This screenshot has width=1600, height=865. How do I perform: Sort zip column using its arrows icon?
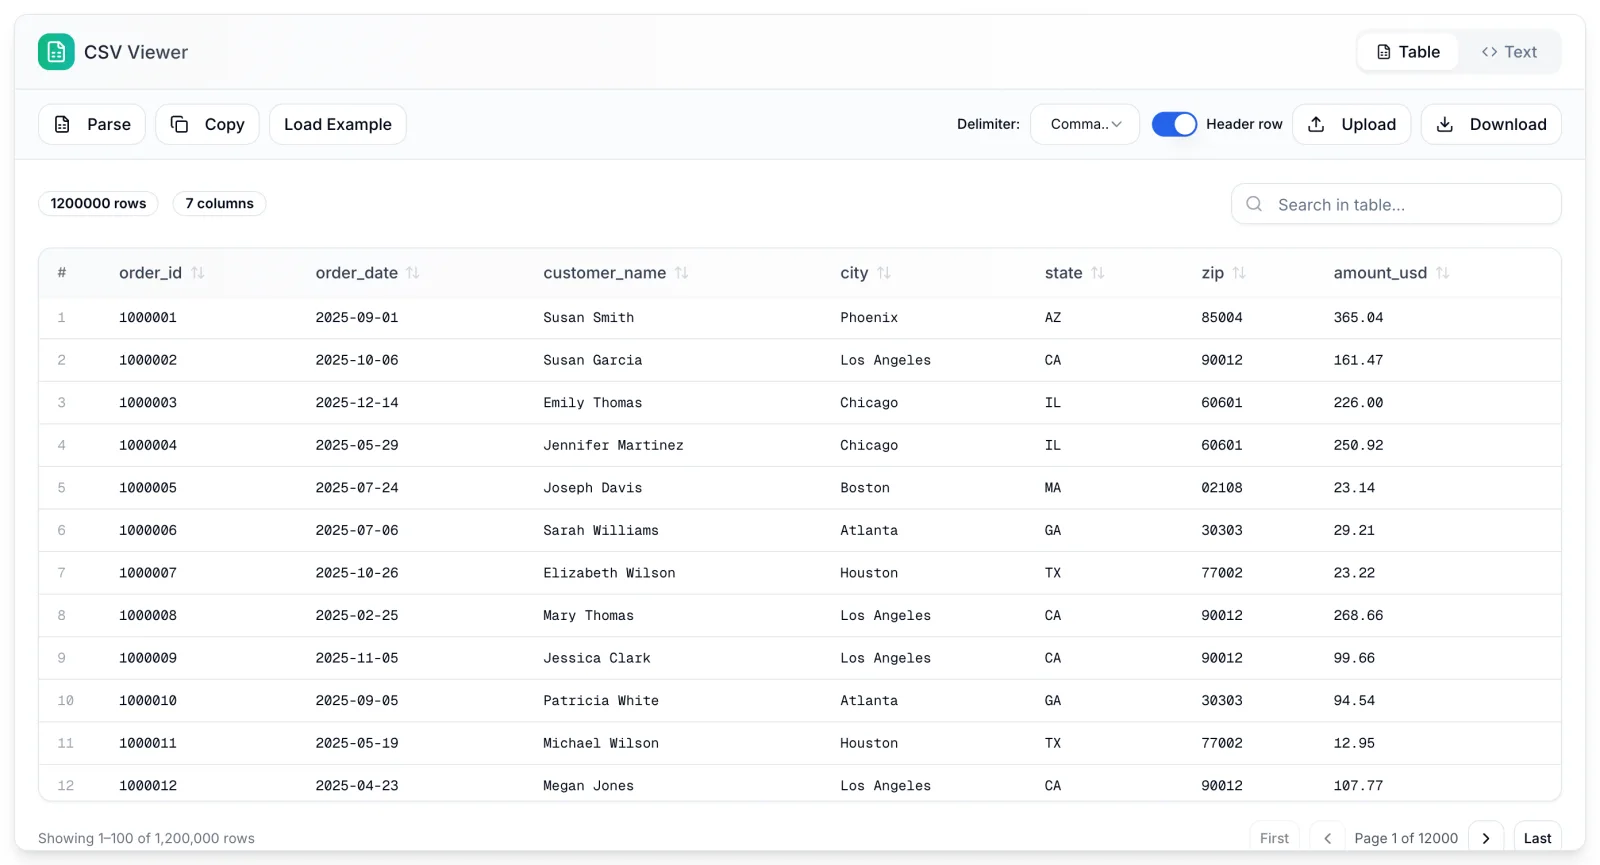click(1239, 273)
